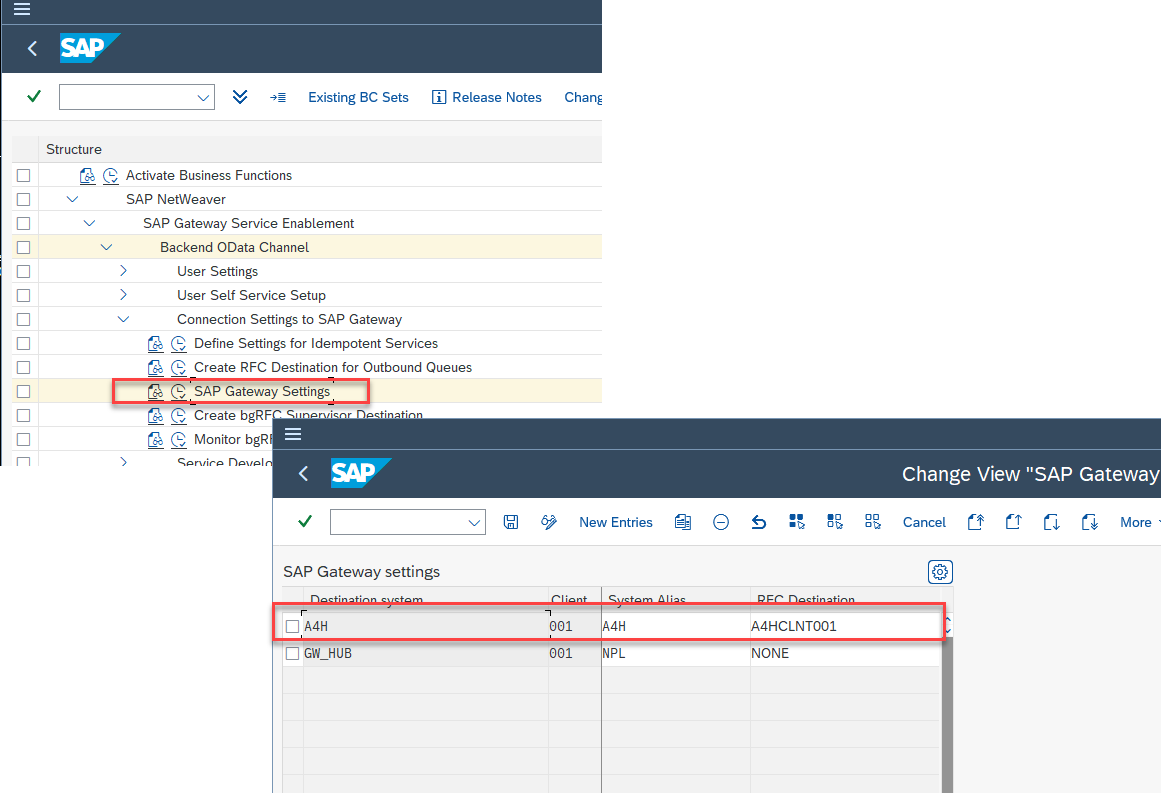Tick checkbox for User Self Service Setup row
The width and height of the screenshot is (1161, 793).
click(24, 295)
